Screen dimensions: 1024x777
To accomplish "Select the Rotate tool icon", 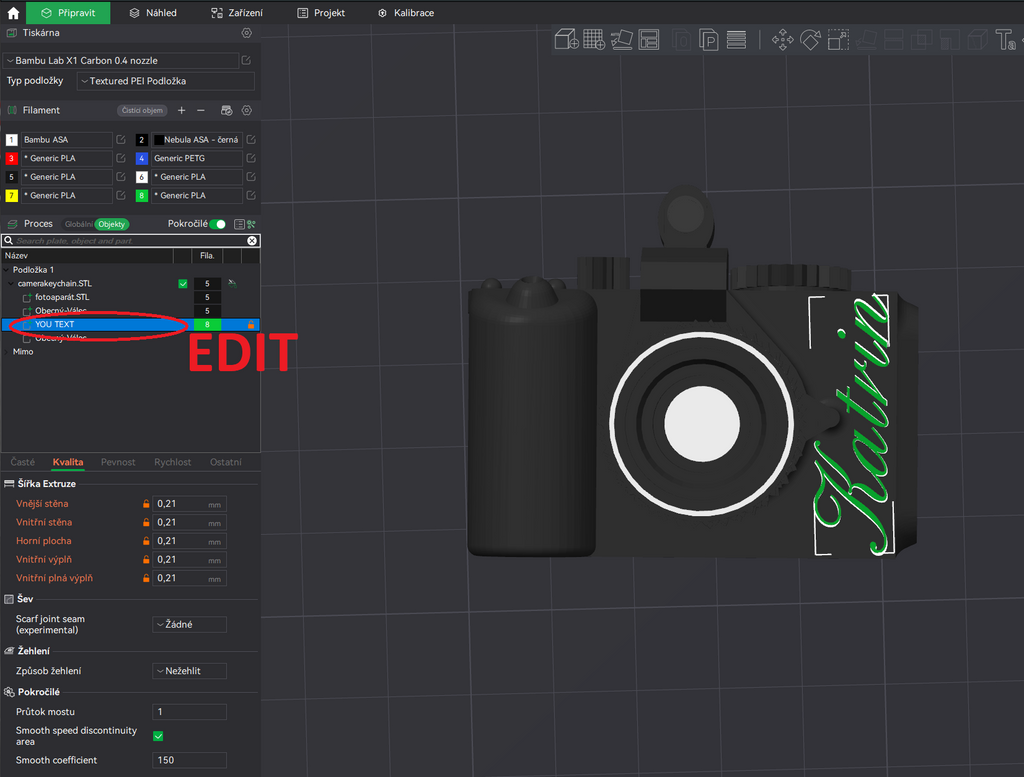I will pyautogui.click(x=810, y=40).
